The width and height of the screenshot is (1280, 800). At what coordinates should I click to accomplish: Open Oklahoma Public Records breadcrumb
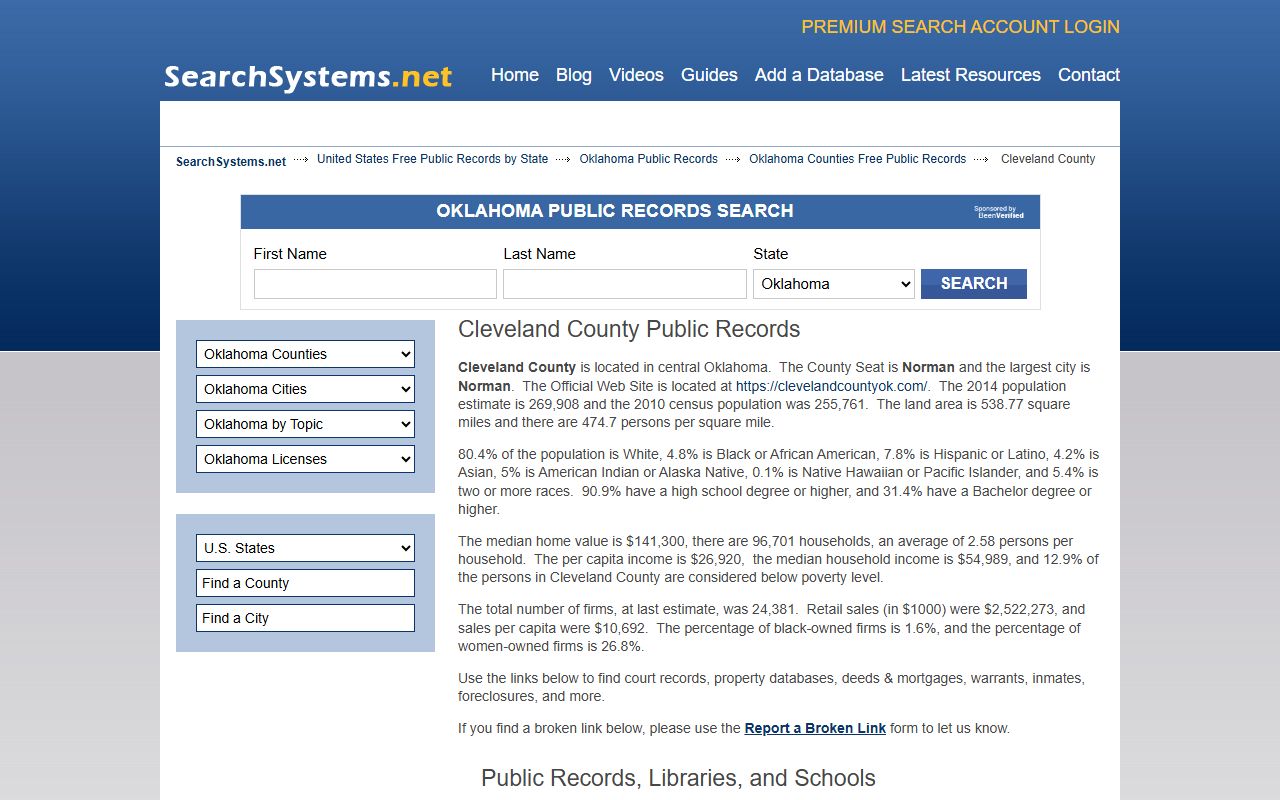point(648,159)
